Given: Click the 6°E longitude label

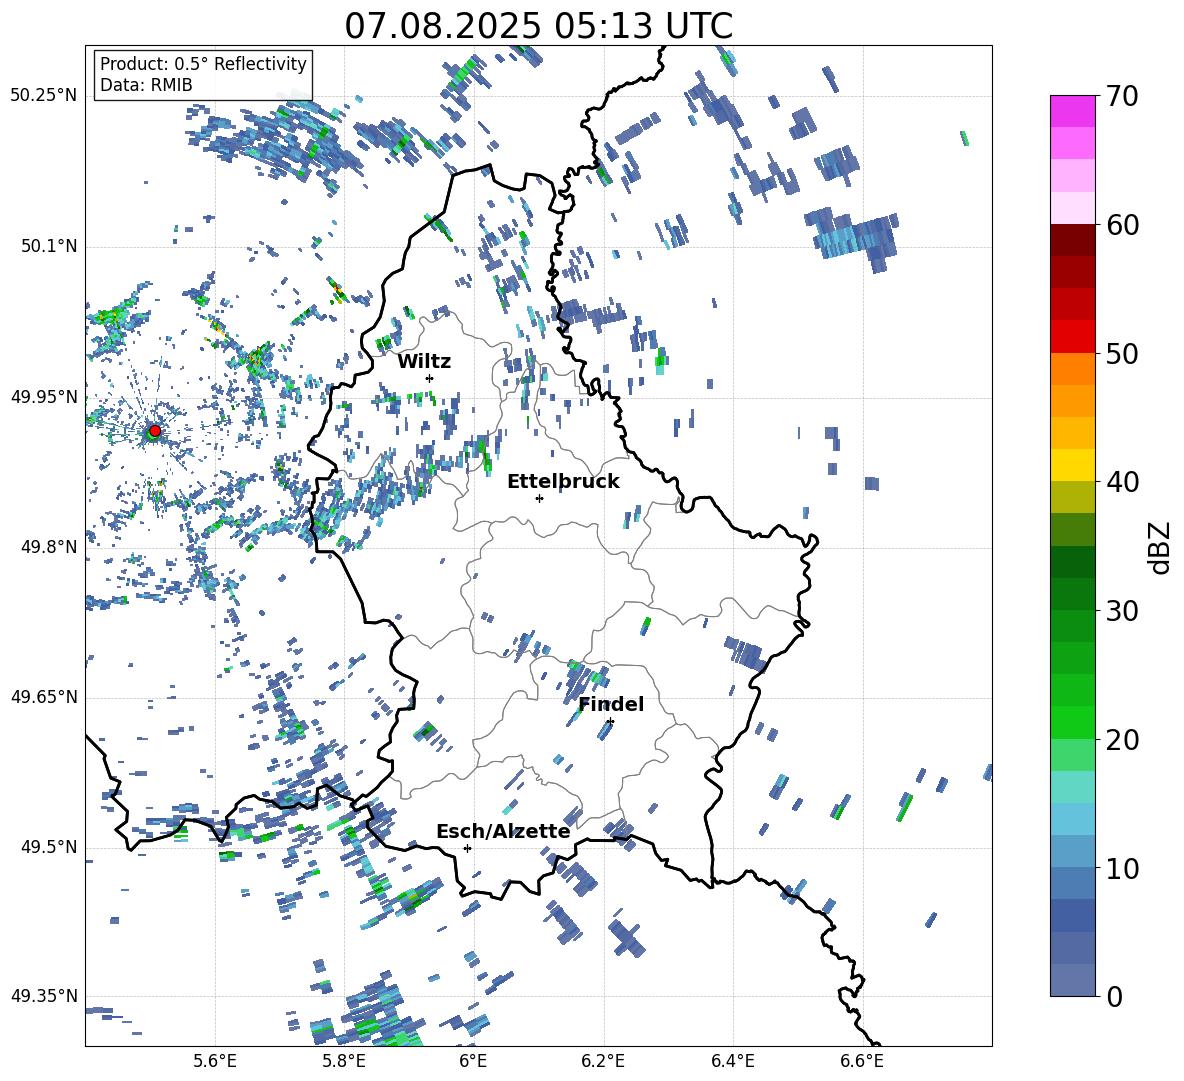Looking at the screenshot, I should (x=473, y=1061).
